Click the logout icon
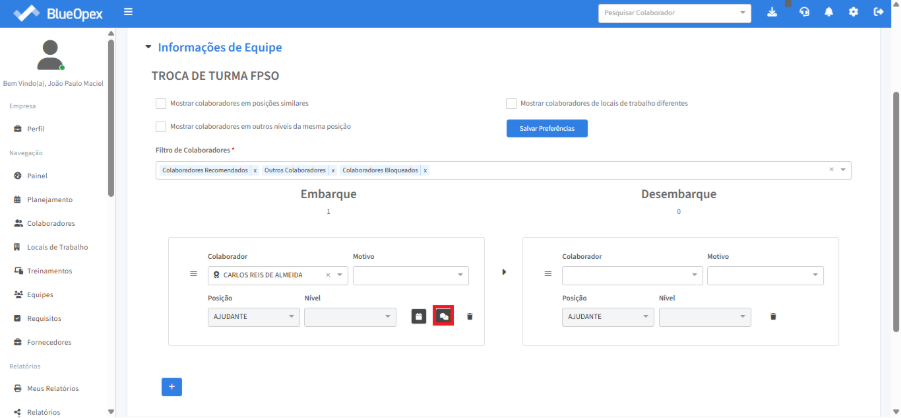The height and width of the screenshot is (418, 901). click(x=878, y=12)
